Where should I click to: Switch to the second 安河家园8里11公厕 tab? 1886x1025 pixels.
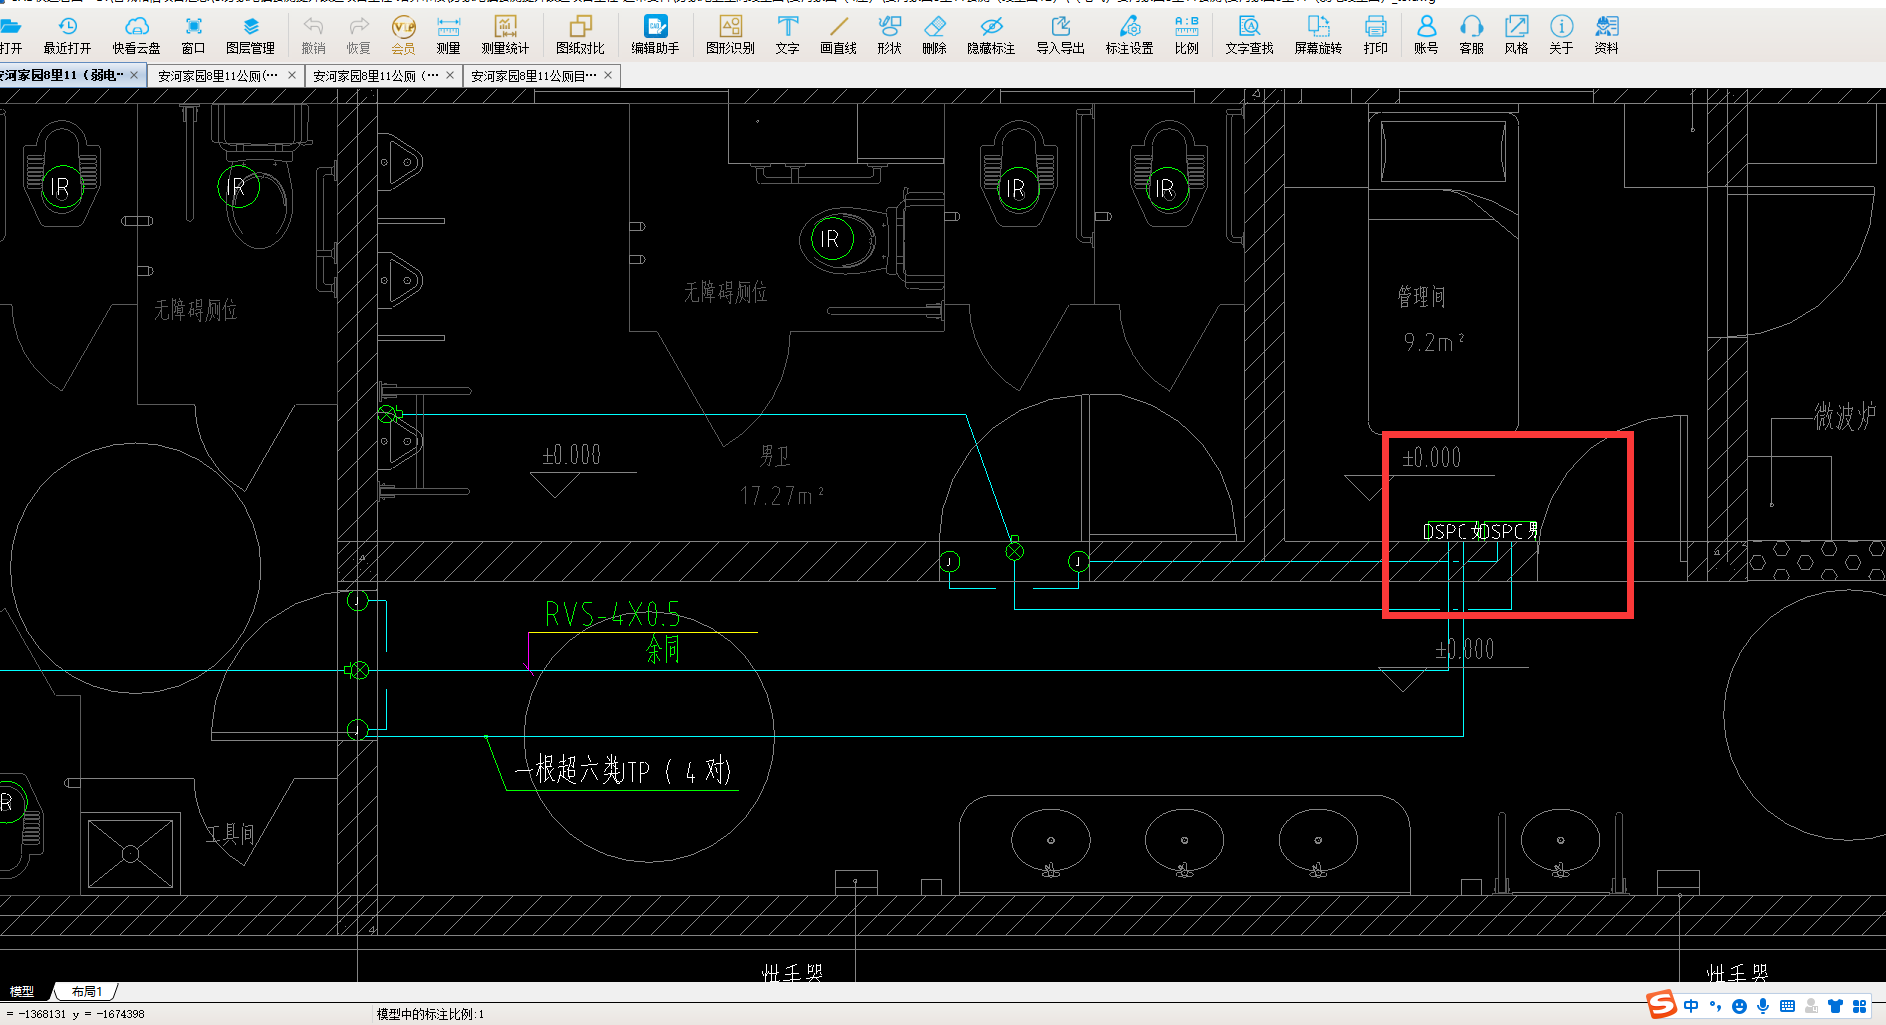click(x=217, y=76)
